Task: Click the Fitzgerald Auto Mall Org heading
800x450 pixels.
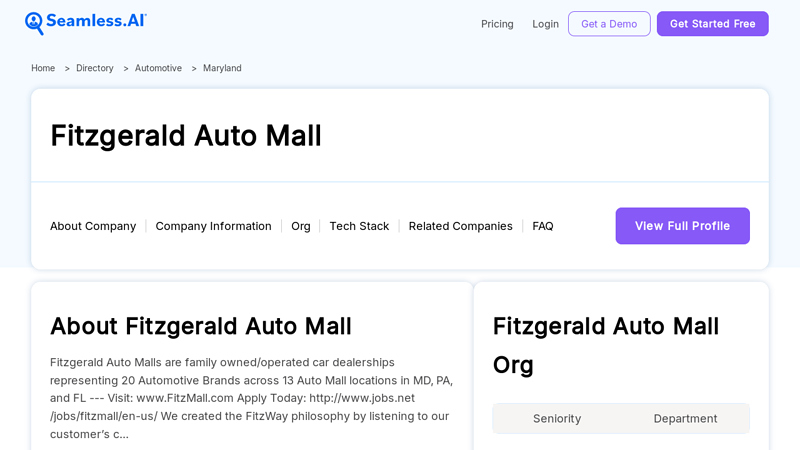Action: pyautogui.click(x=606, y=345)
